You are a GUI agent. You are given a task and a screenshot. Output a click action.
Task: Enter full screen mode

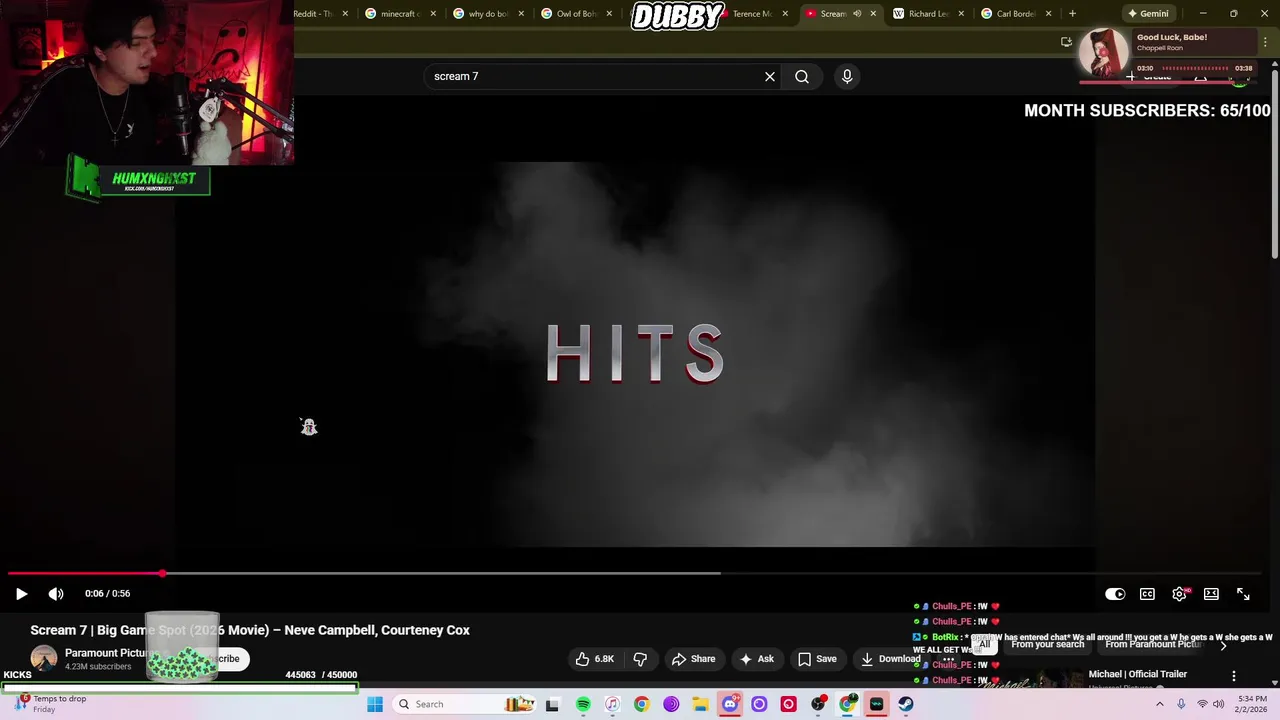click(1243, 594)
